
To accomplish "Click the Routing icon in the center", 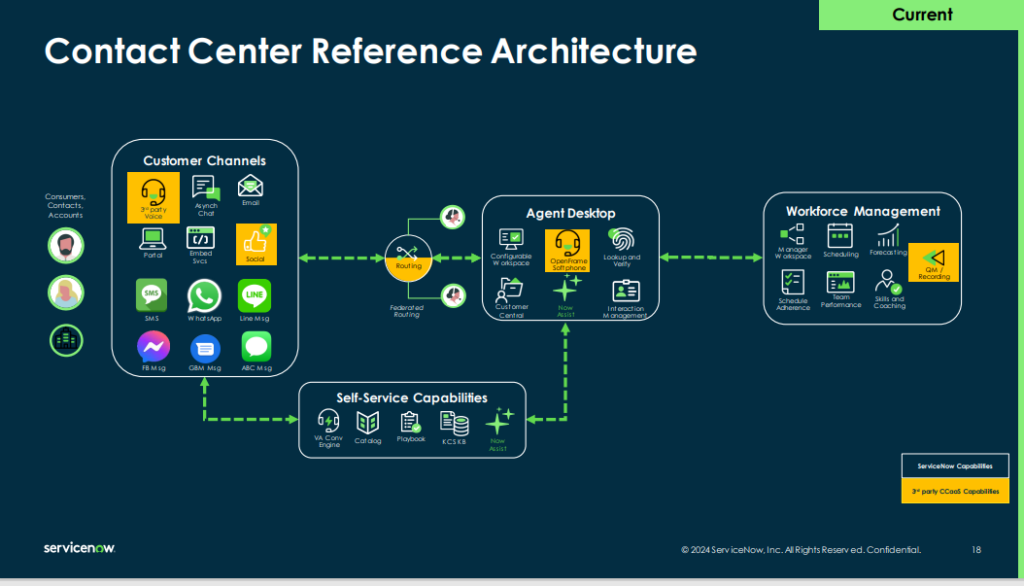I will click(408, 258).
